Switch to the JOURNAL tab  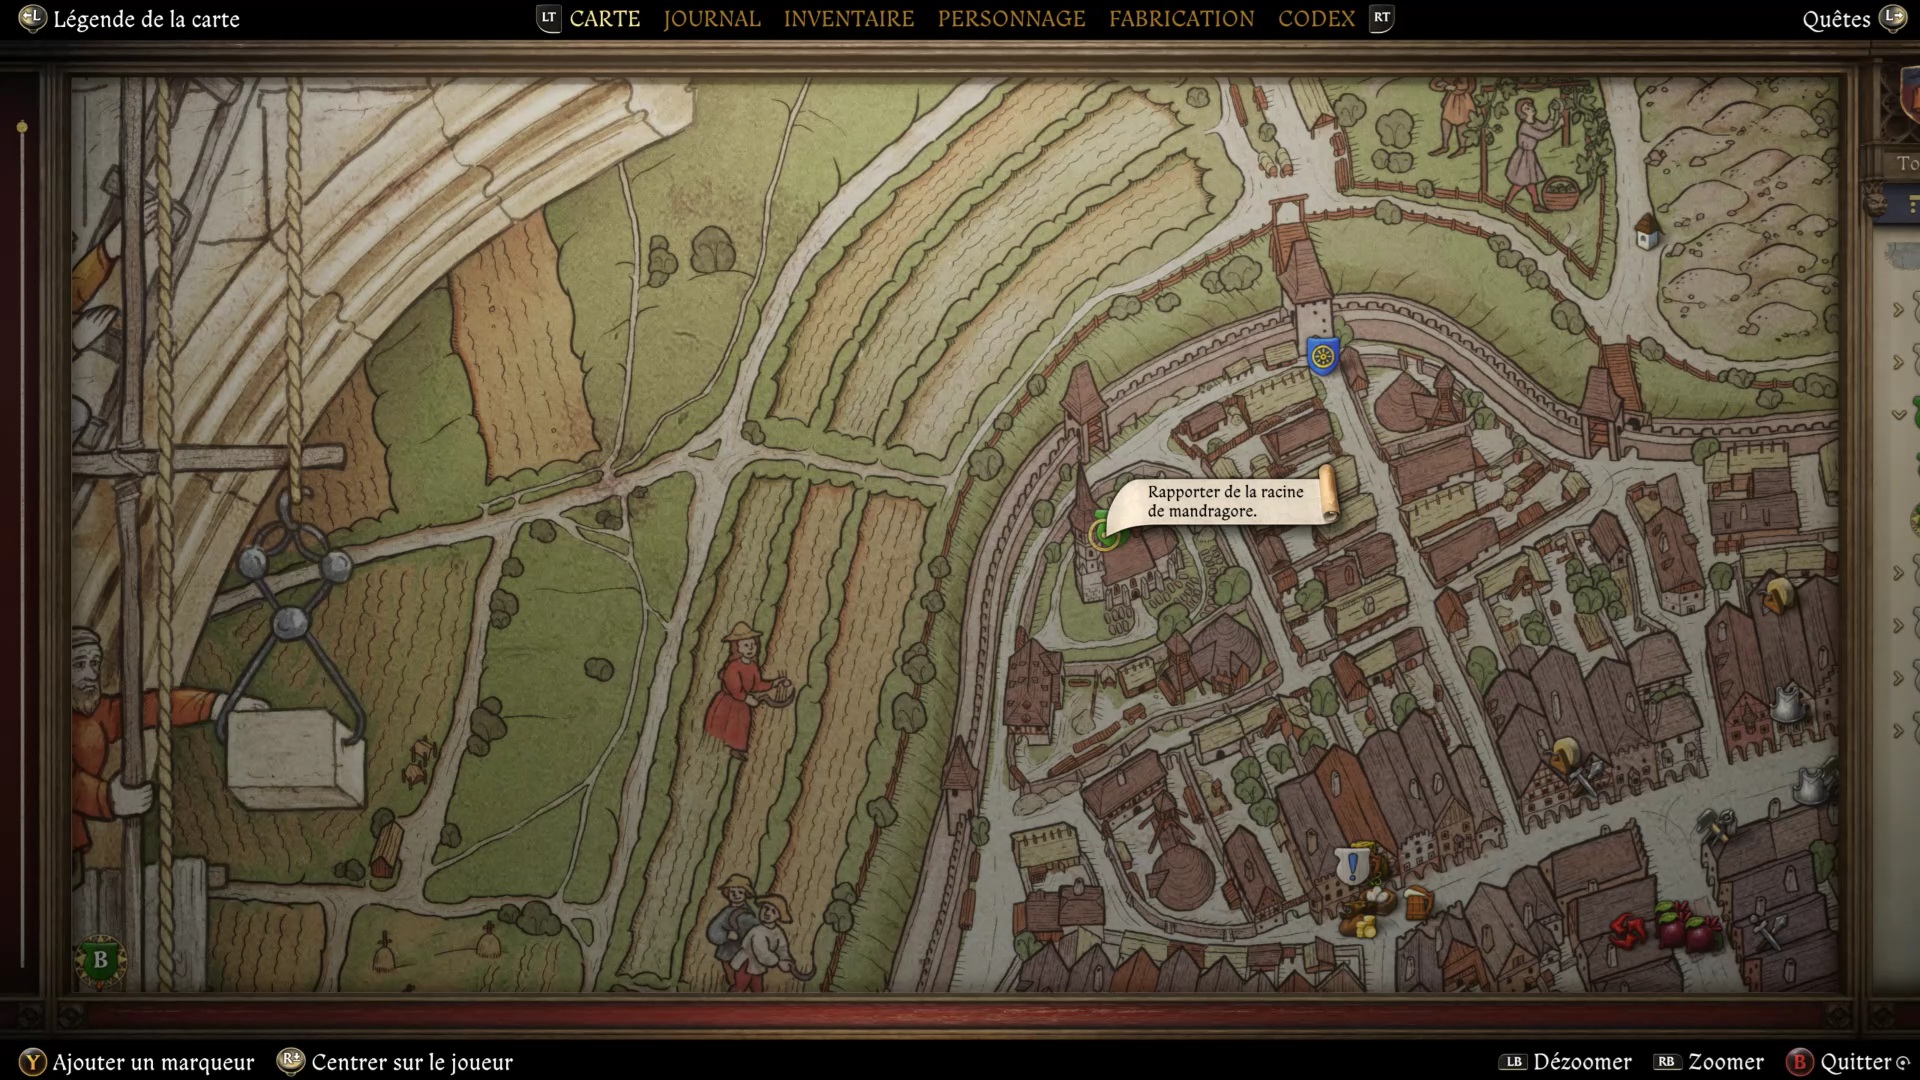712,19
